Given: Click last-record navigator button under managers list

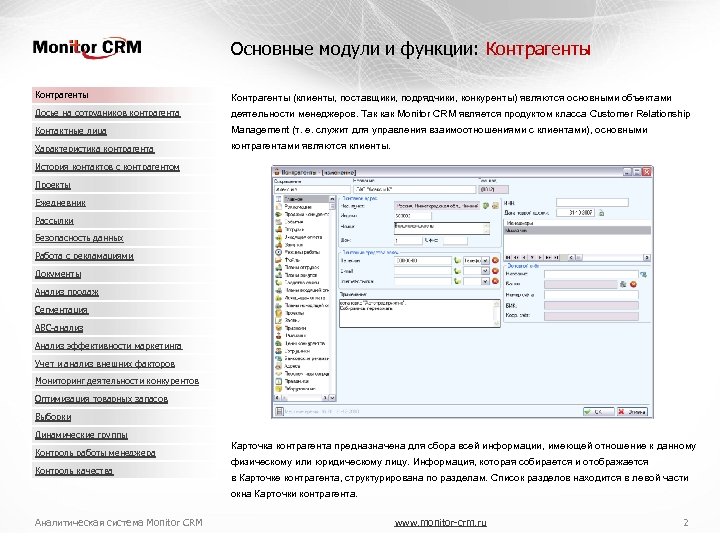Looking at the screenshot, I should (556, 258).
